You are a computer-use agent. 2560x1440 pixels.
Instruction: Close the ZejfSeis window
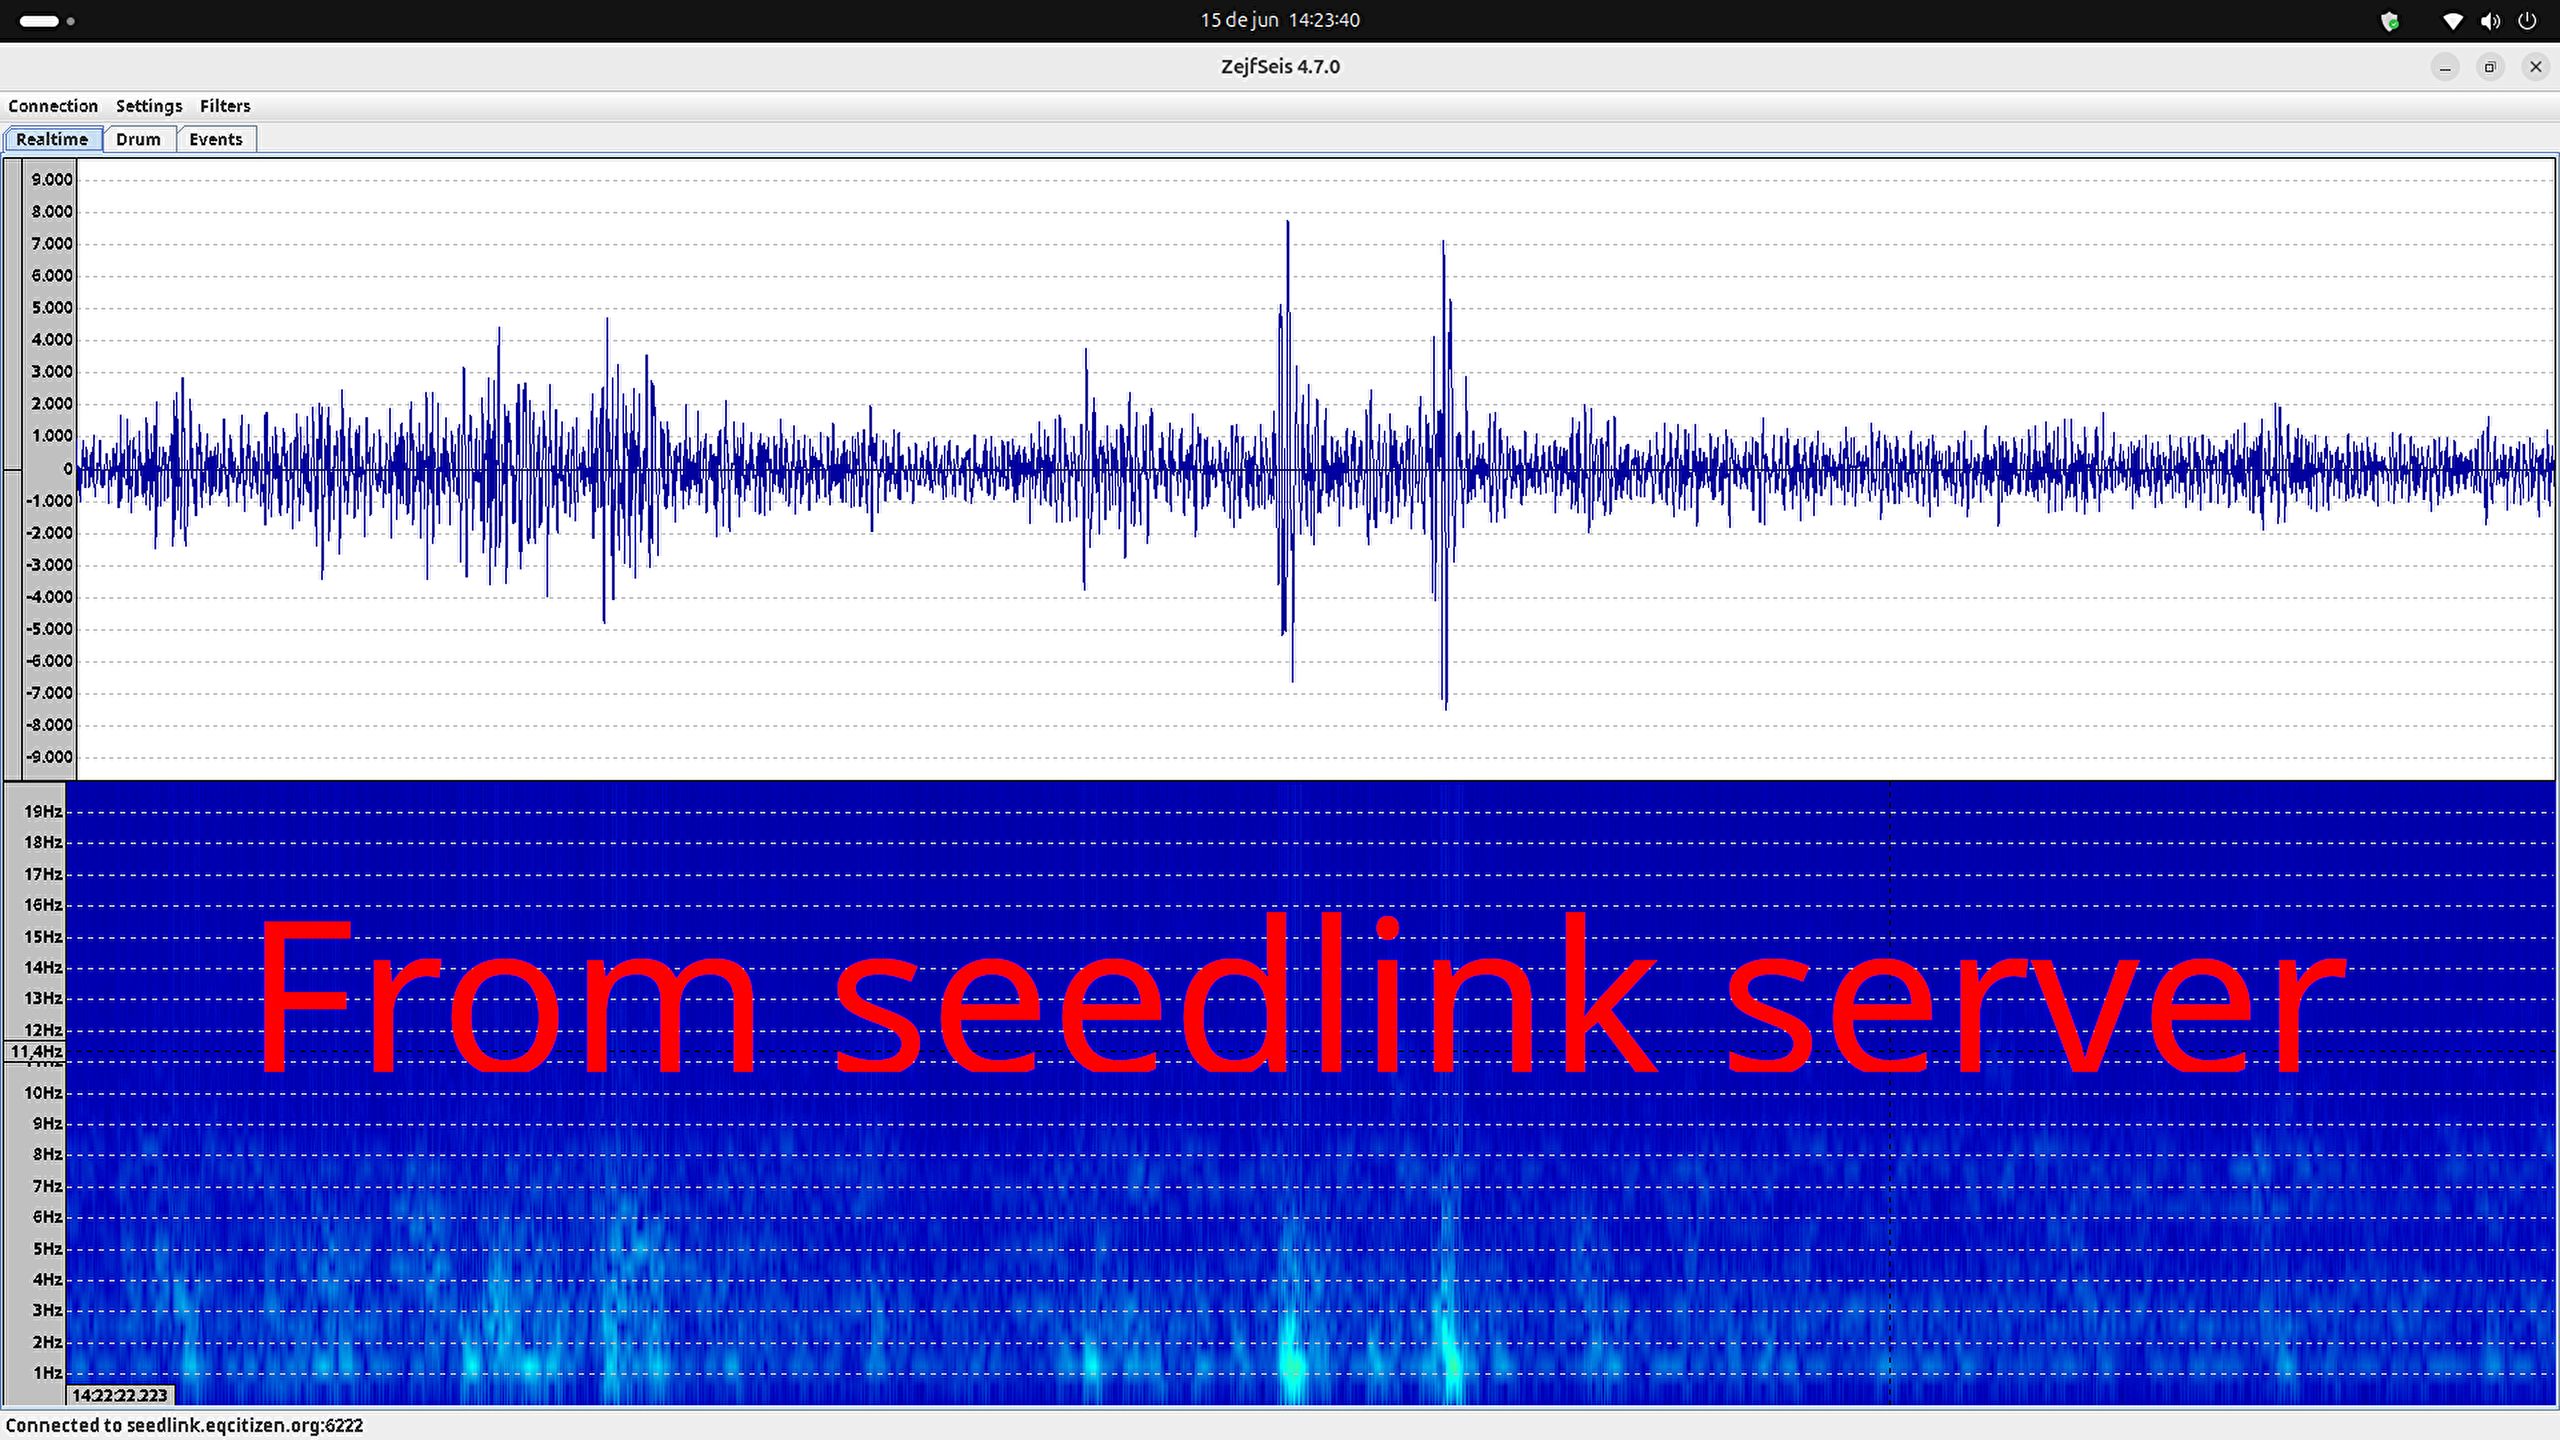(x=2535, y=67)
